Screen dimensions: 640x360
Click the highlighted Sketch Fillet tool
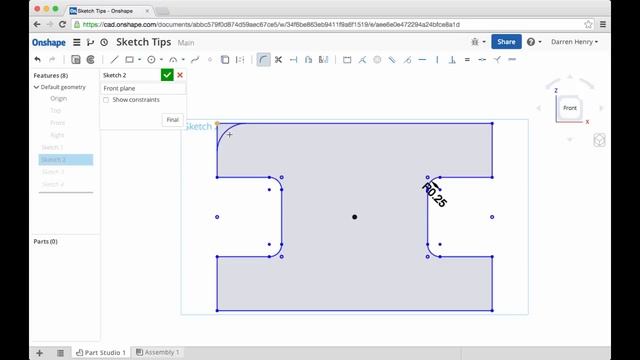coord(263,60)
